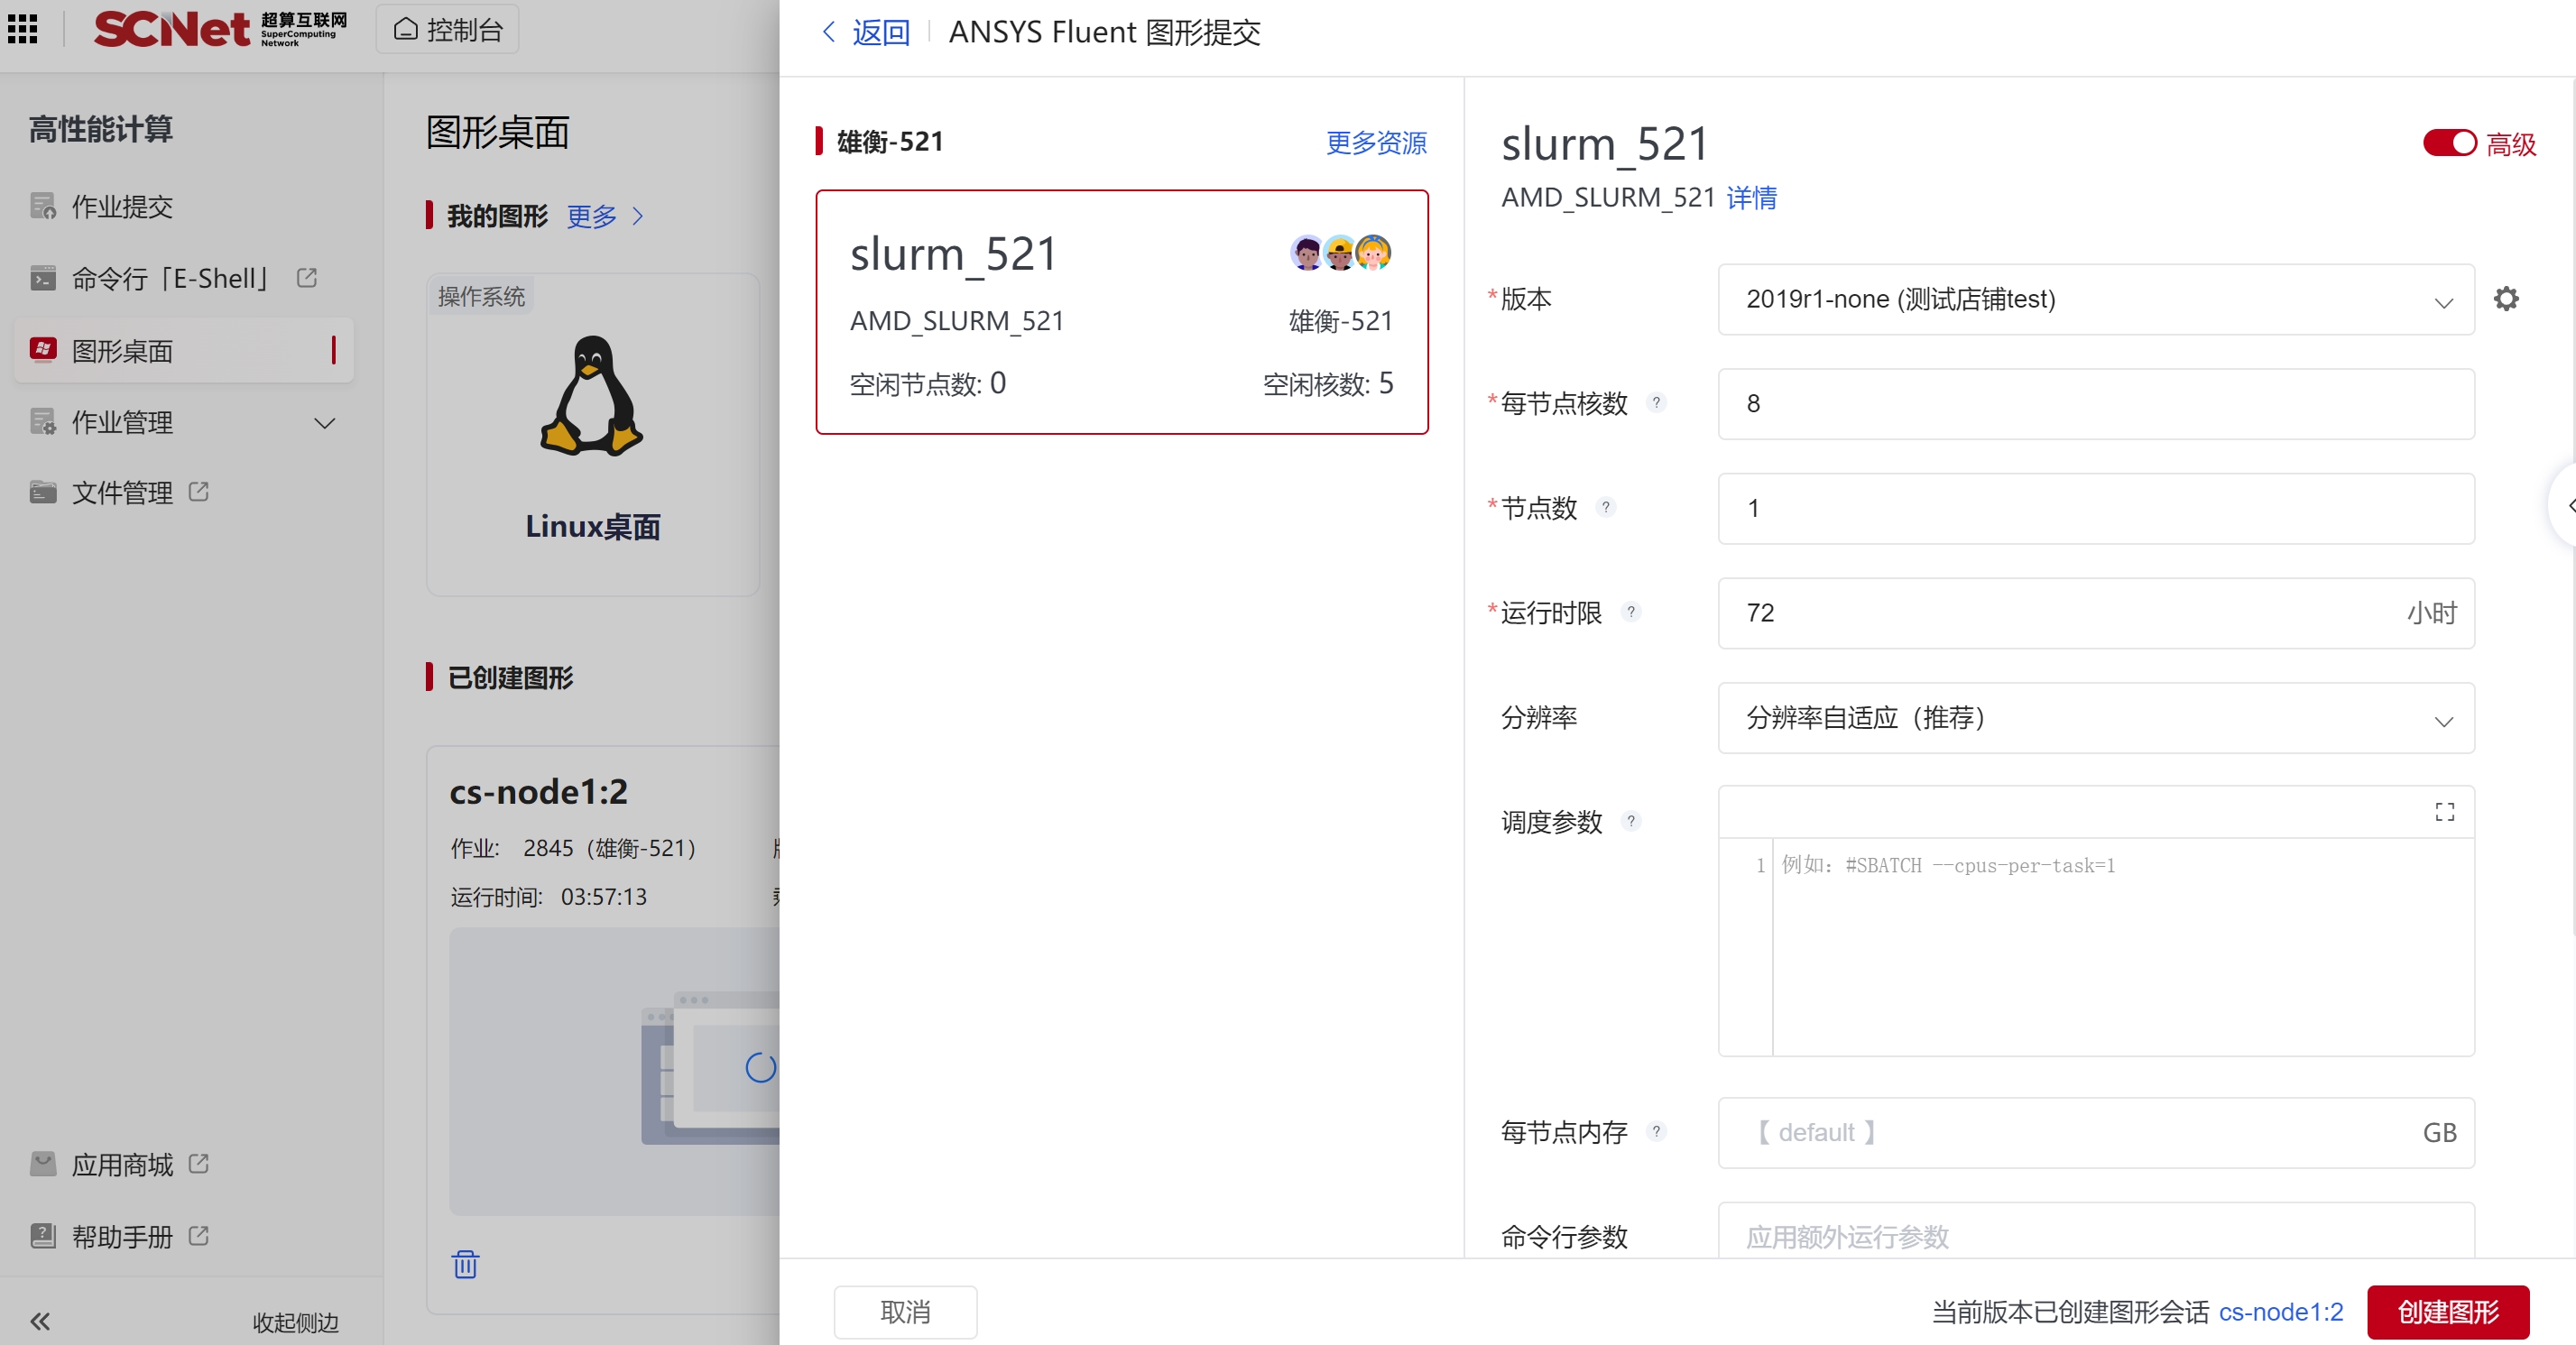Click the 作业提交 sidebar icon
Image resolution: width=2576 pixels, height=1345 pixels.
pos(43,206)
